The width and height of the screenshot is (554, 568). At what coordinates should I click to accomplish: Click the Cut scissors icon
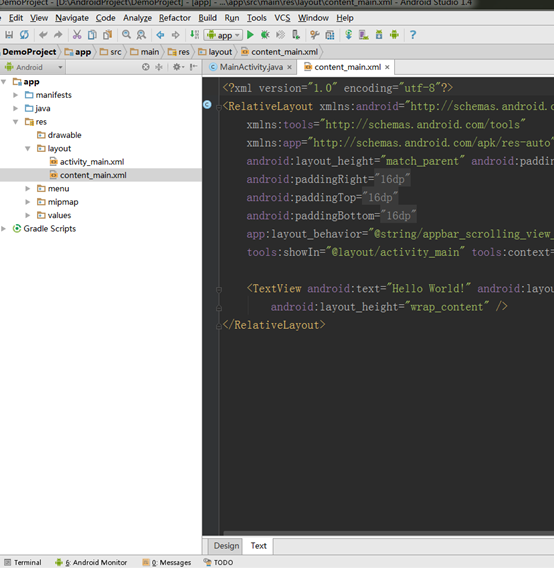(77, 35)
